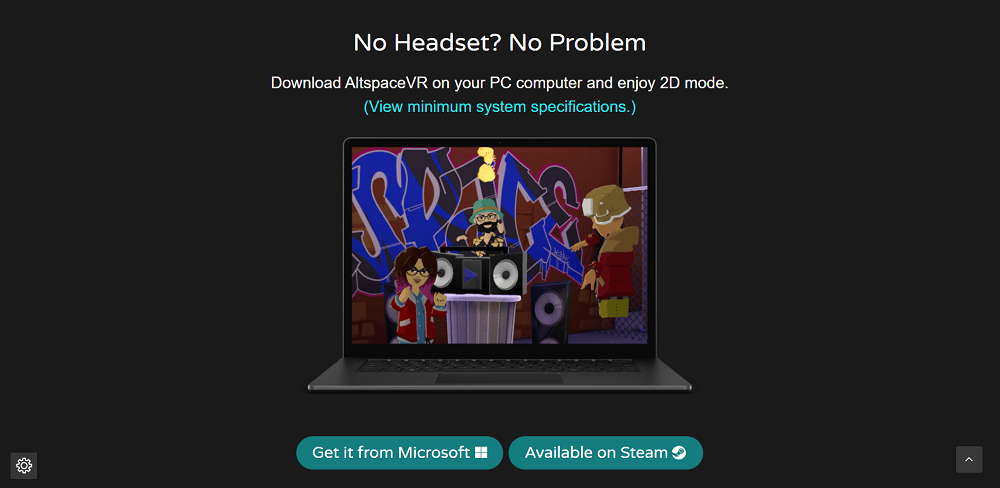Select the 'Get it from Microsoft' button text
Viewport: 1000px width, 488px height.
click(x=391, y=453)
